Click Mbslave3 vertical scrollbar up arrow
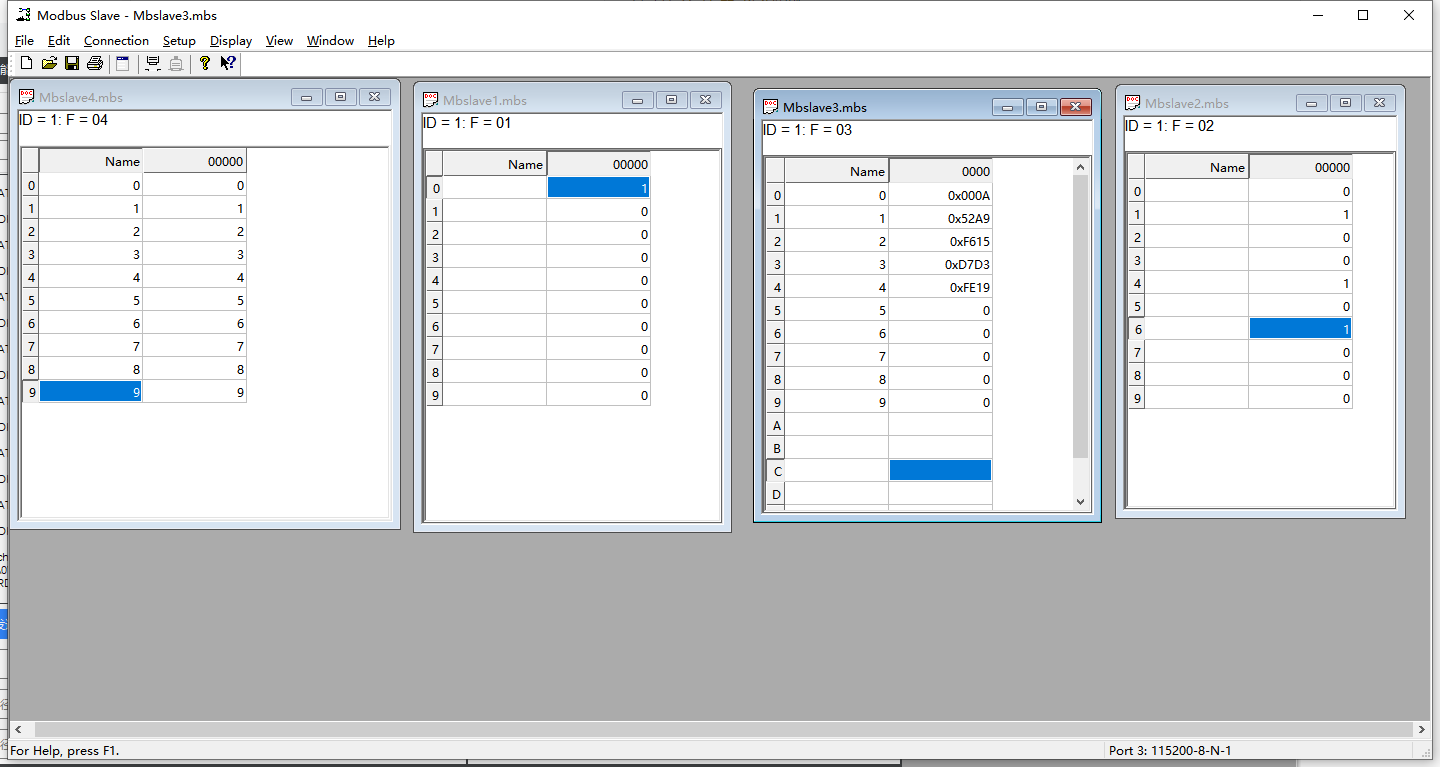This screenshot has height=767, width=1440. tap(1080, 167)
